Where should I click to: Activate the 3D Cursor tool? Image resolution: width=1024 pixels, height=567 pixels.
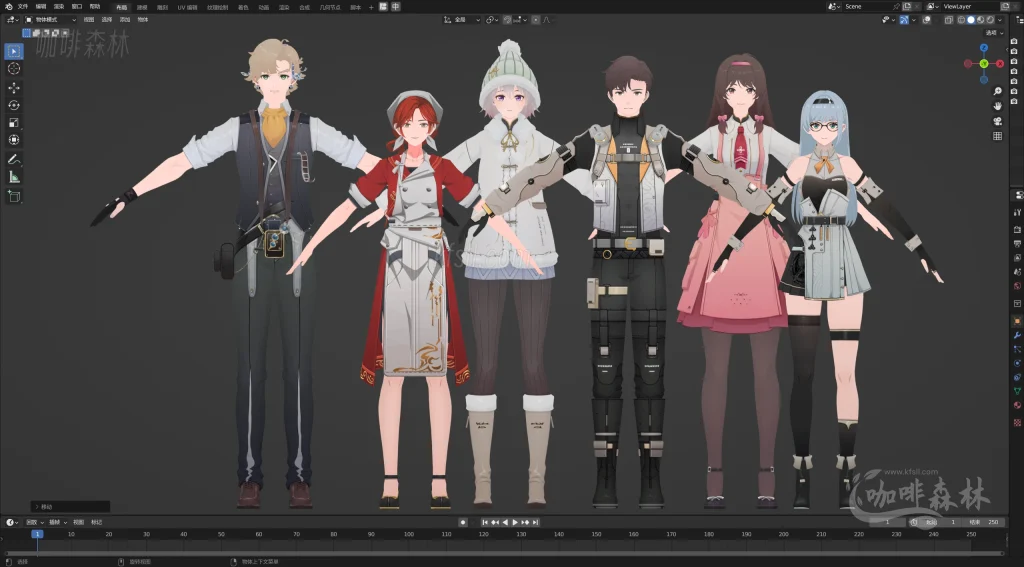pos(14,69)
